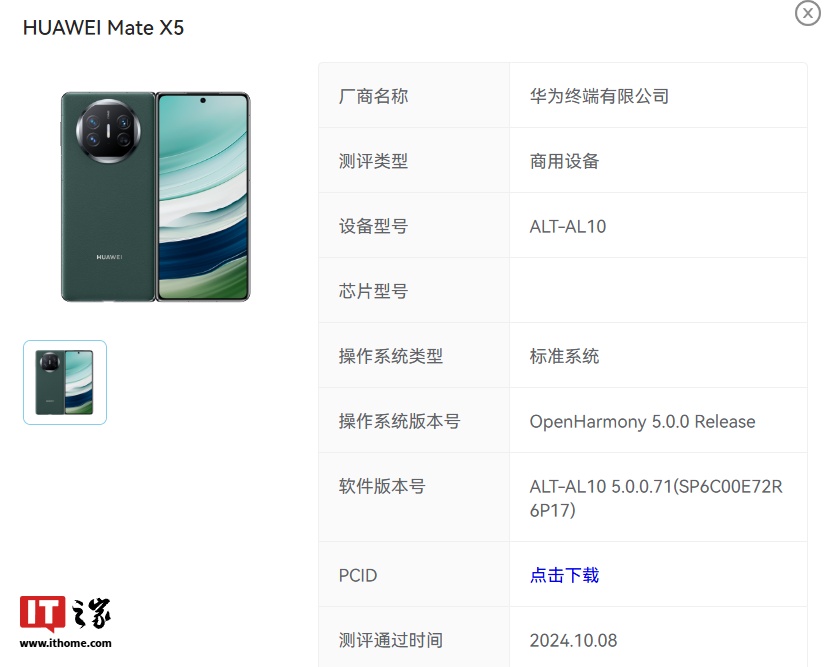Click the 测评类型 label
832x667 pixels.
[x=373, y=161]
